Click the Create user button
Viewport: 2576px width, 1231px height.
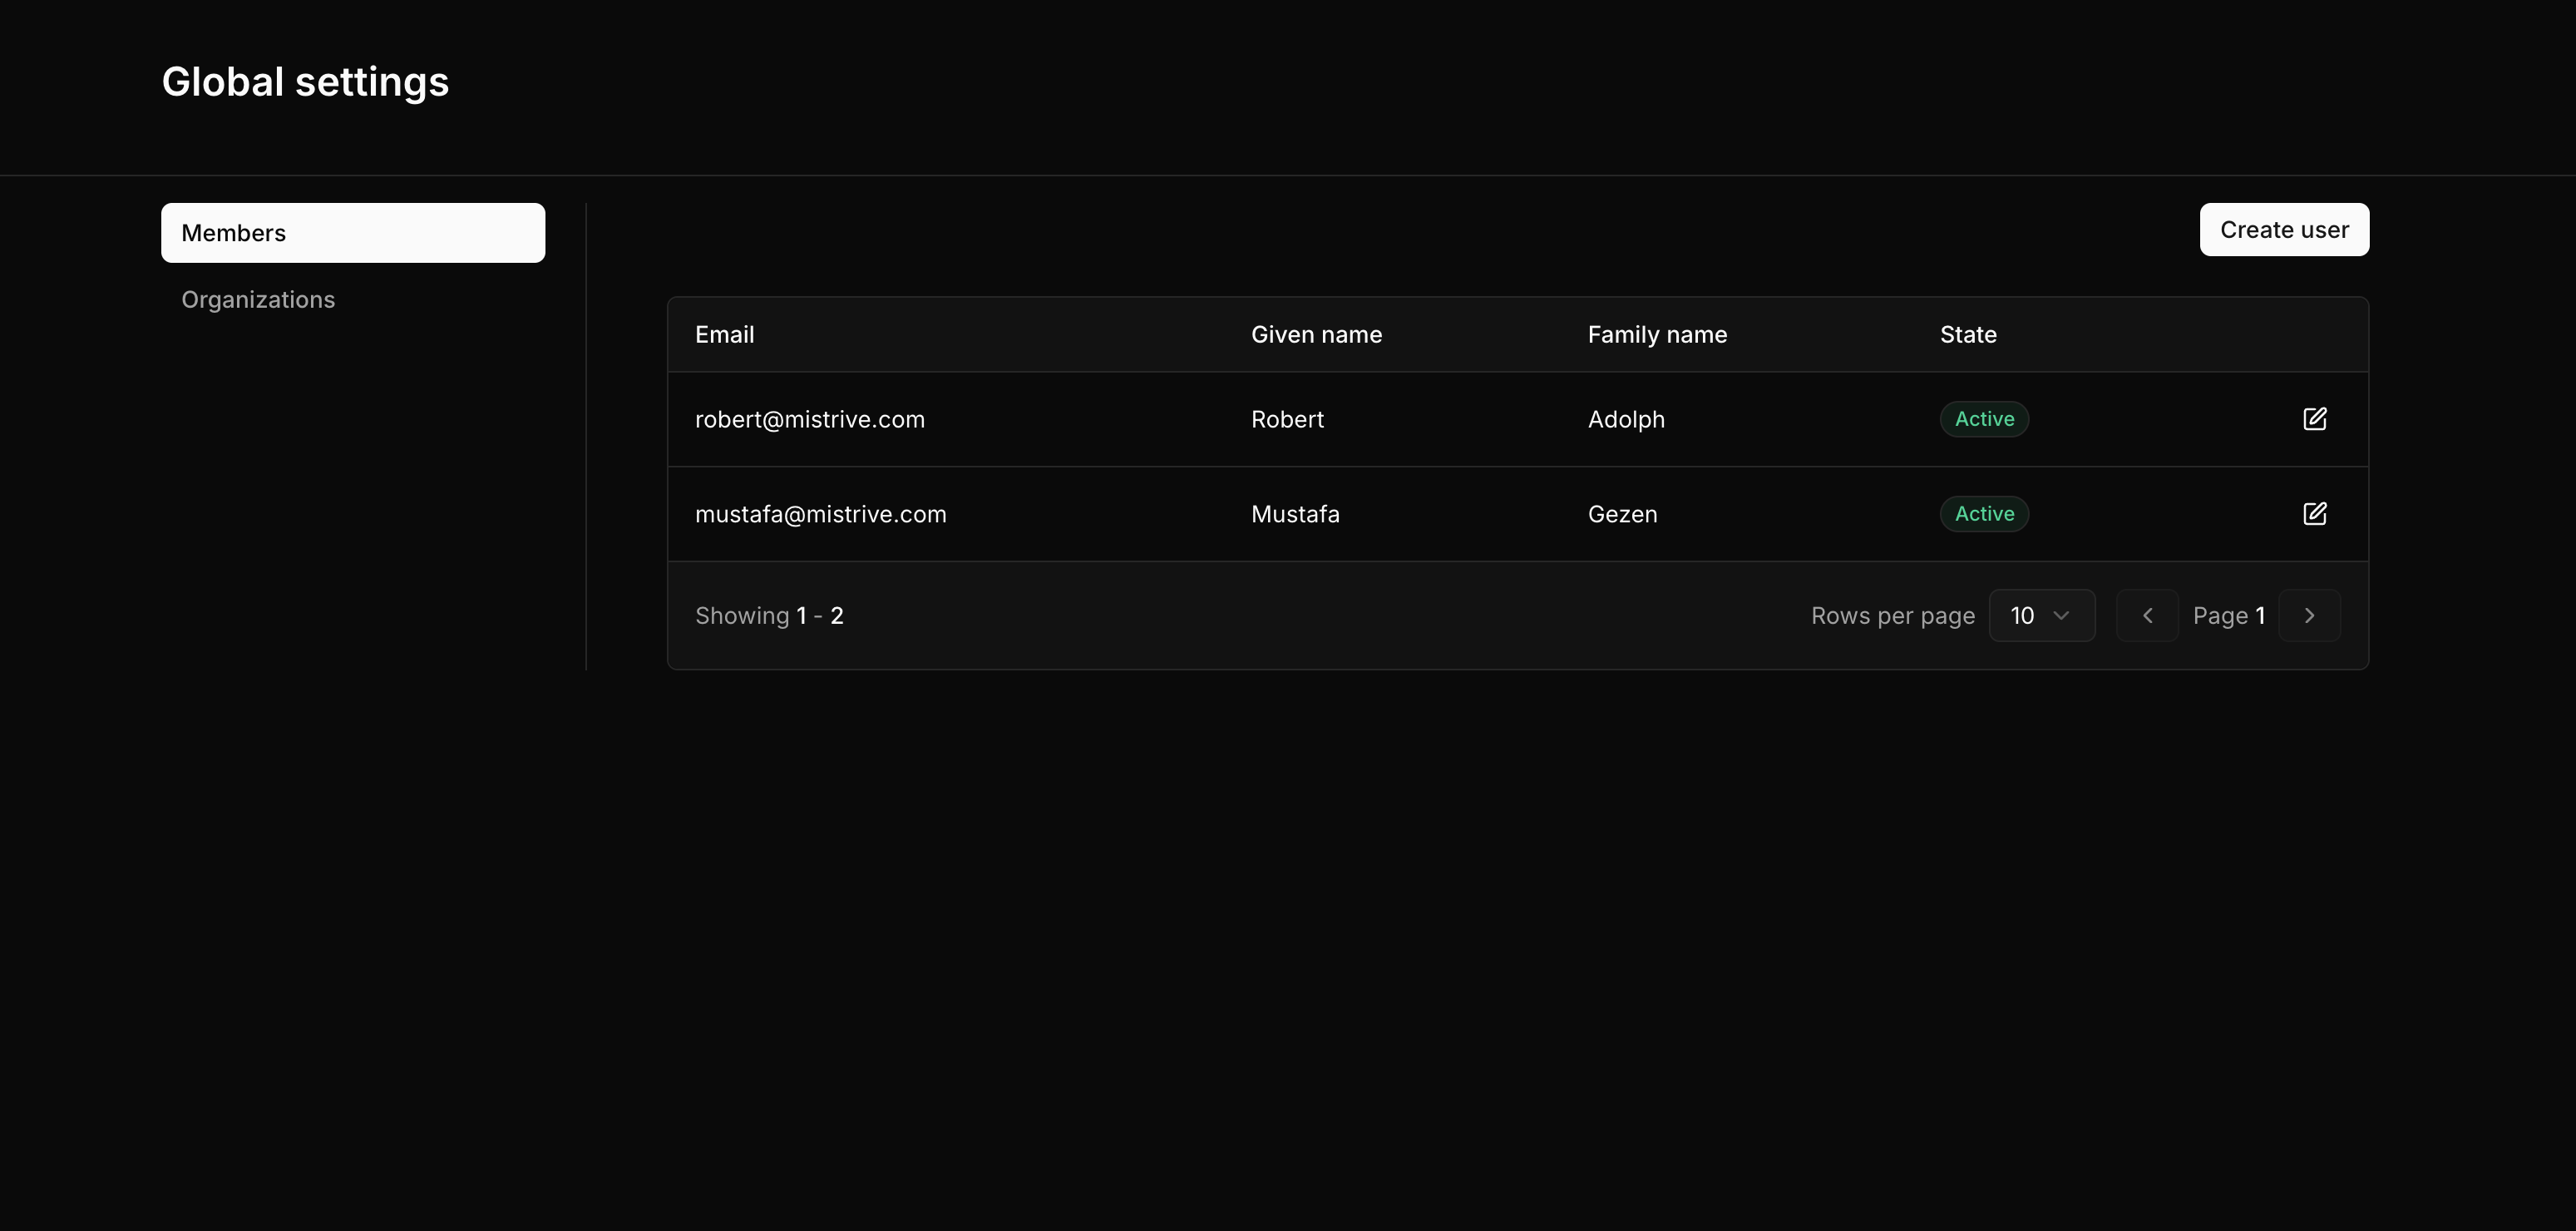[x=2283, y=229]
